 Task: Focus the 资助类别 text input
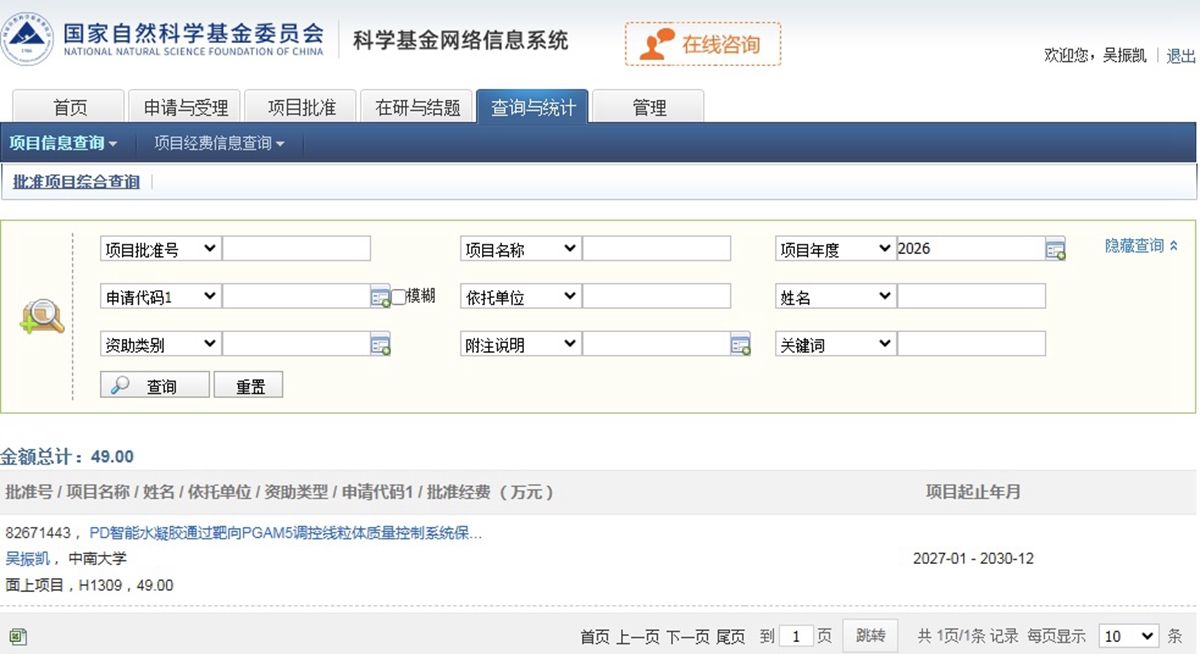tap(296, 344)
